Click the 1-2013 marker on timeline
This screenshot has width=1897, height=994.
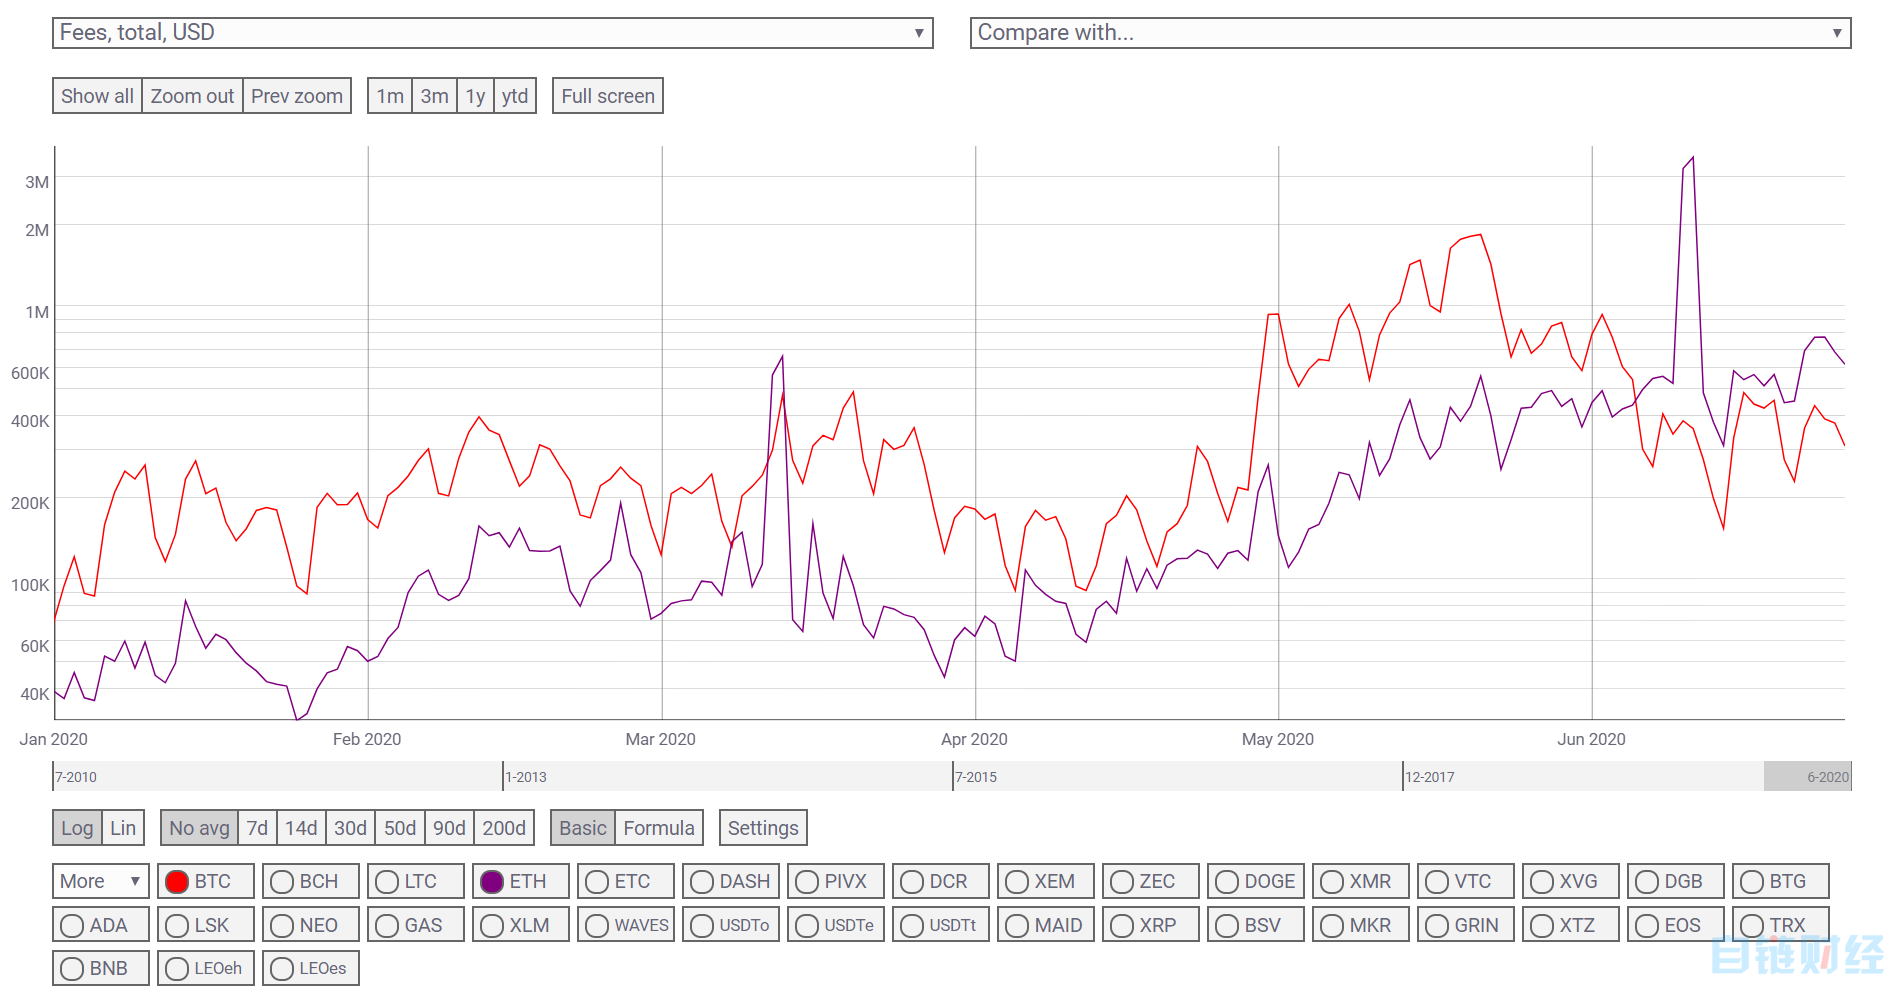click(526, 777)
